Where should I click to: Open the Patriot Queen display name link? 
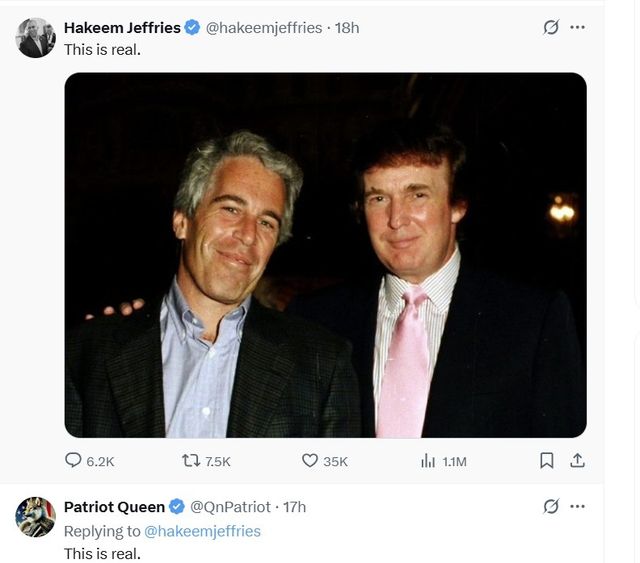[x=114, y=507]
